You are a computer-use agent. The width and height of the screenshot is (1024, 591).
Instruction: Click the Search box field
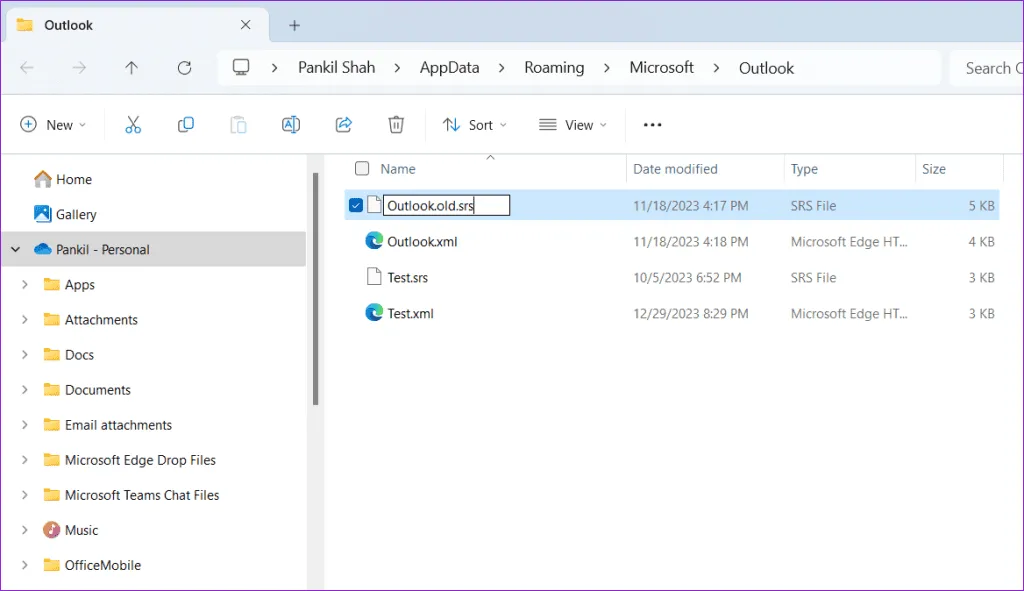tap(987, 68)
